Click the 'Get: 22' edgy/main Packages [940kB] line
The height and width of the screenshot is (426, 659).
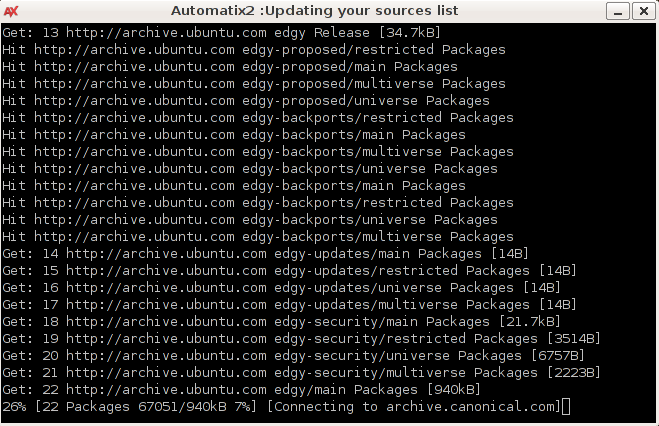click(x=241, y=389)
